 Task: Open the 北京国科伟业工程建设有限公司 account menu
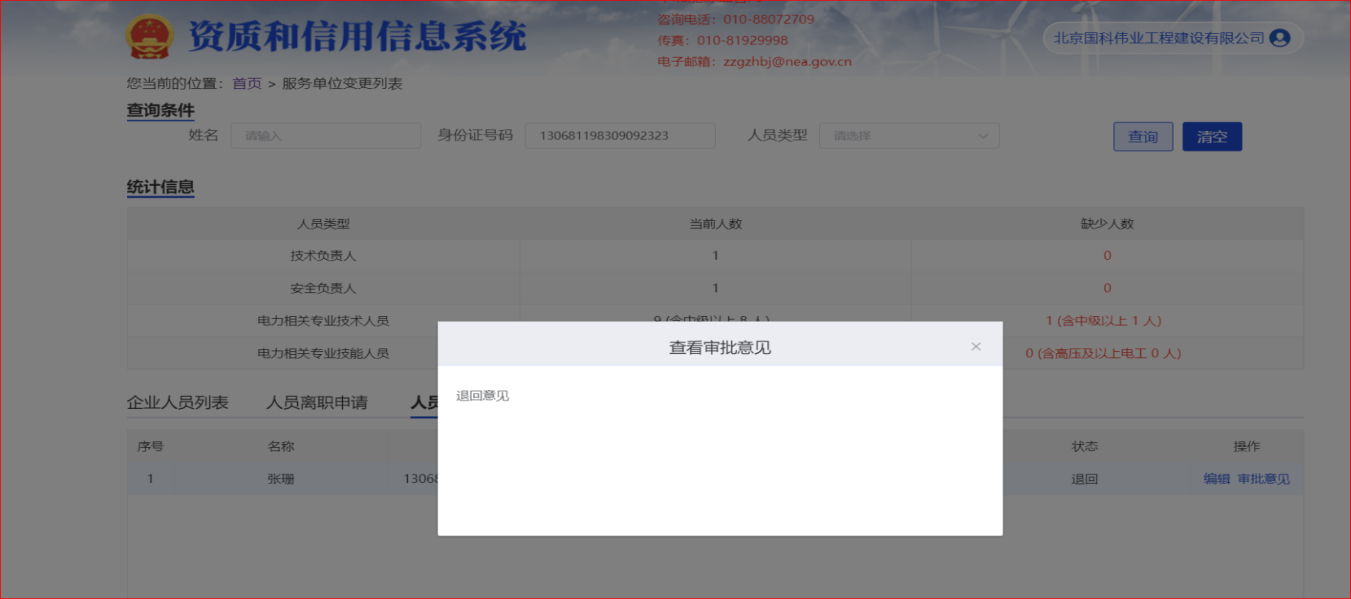[x=1158, y=38]
